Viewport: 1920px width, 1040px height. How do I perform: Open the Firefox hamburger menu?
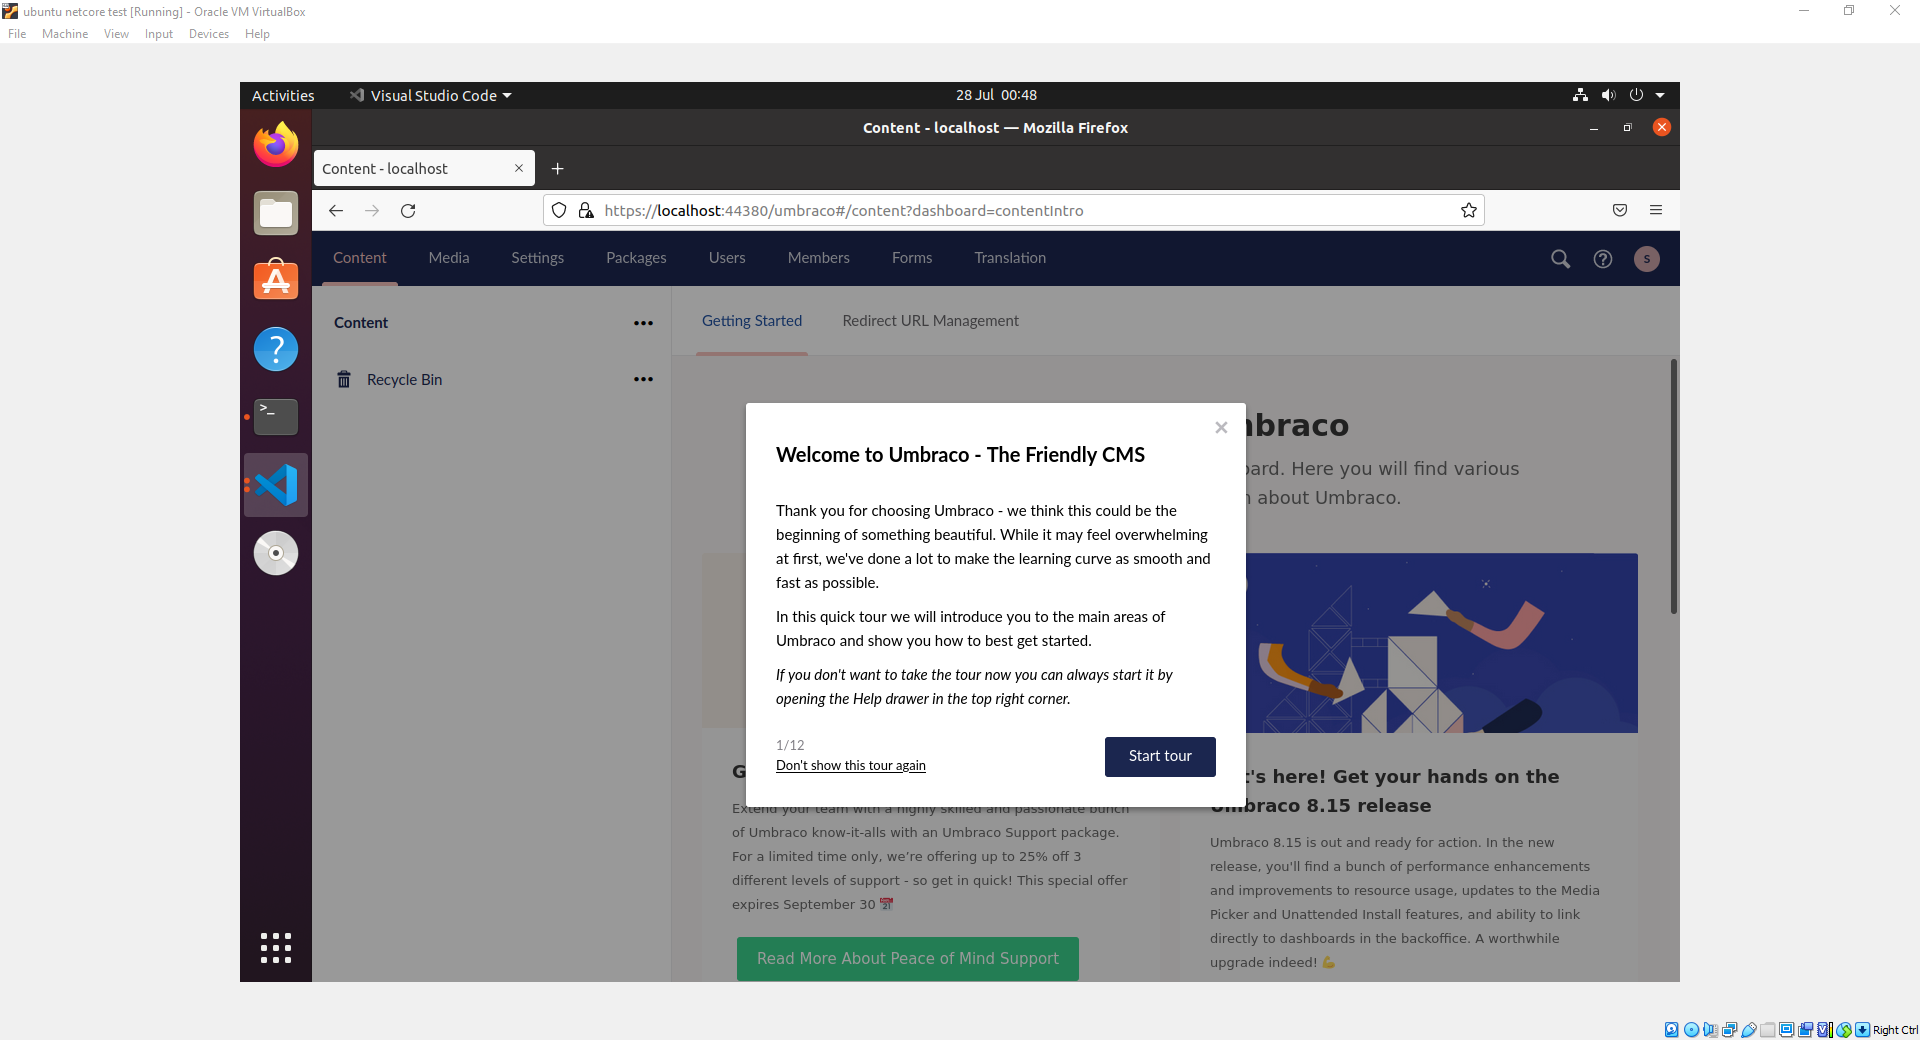pyautogui.click(x=1656, y=210)
